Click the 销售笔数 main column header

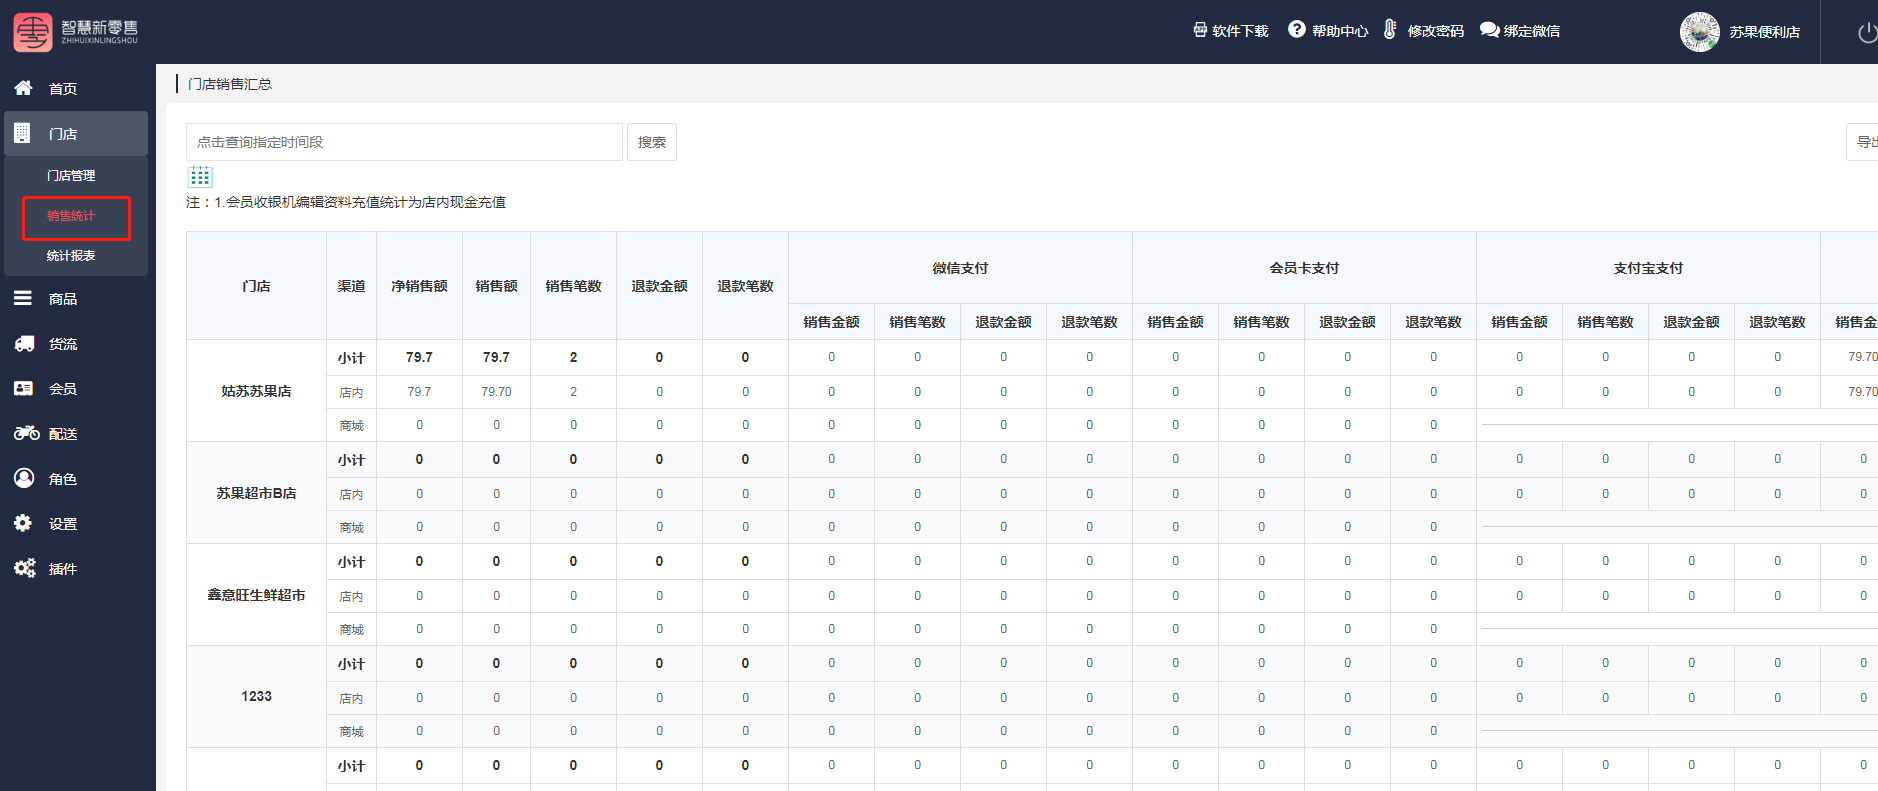[573, 286]
